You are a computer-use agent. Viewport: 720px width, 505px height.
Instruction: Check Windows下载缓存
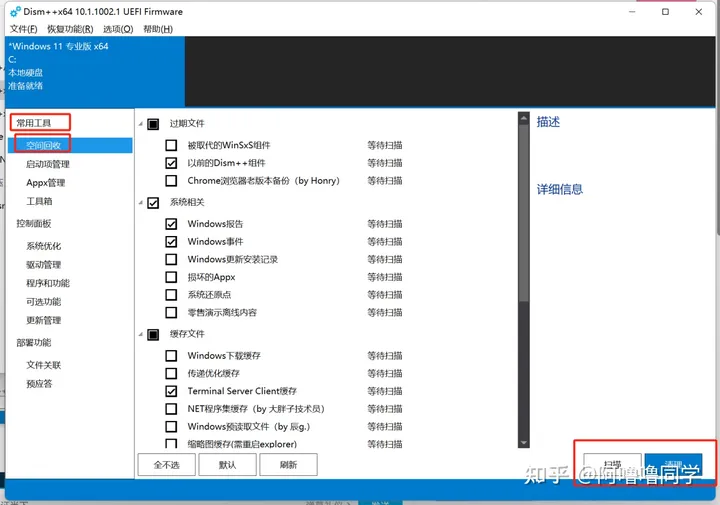pyautogui.click(x=171, y=355)
